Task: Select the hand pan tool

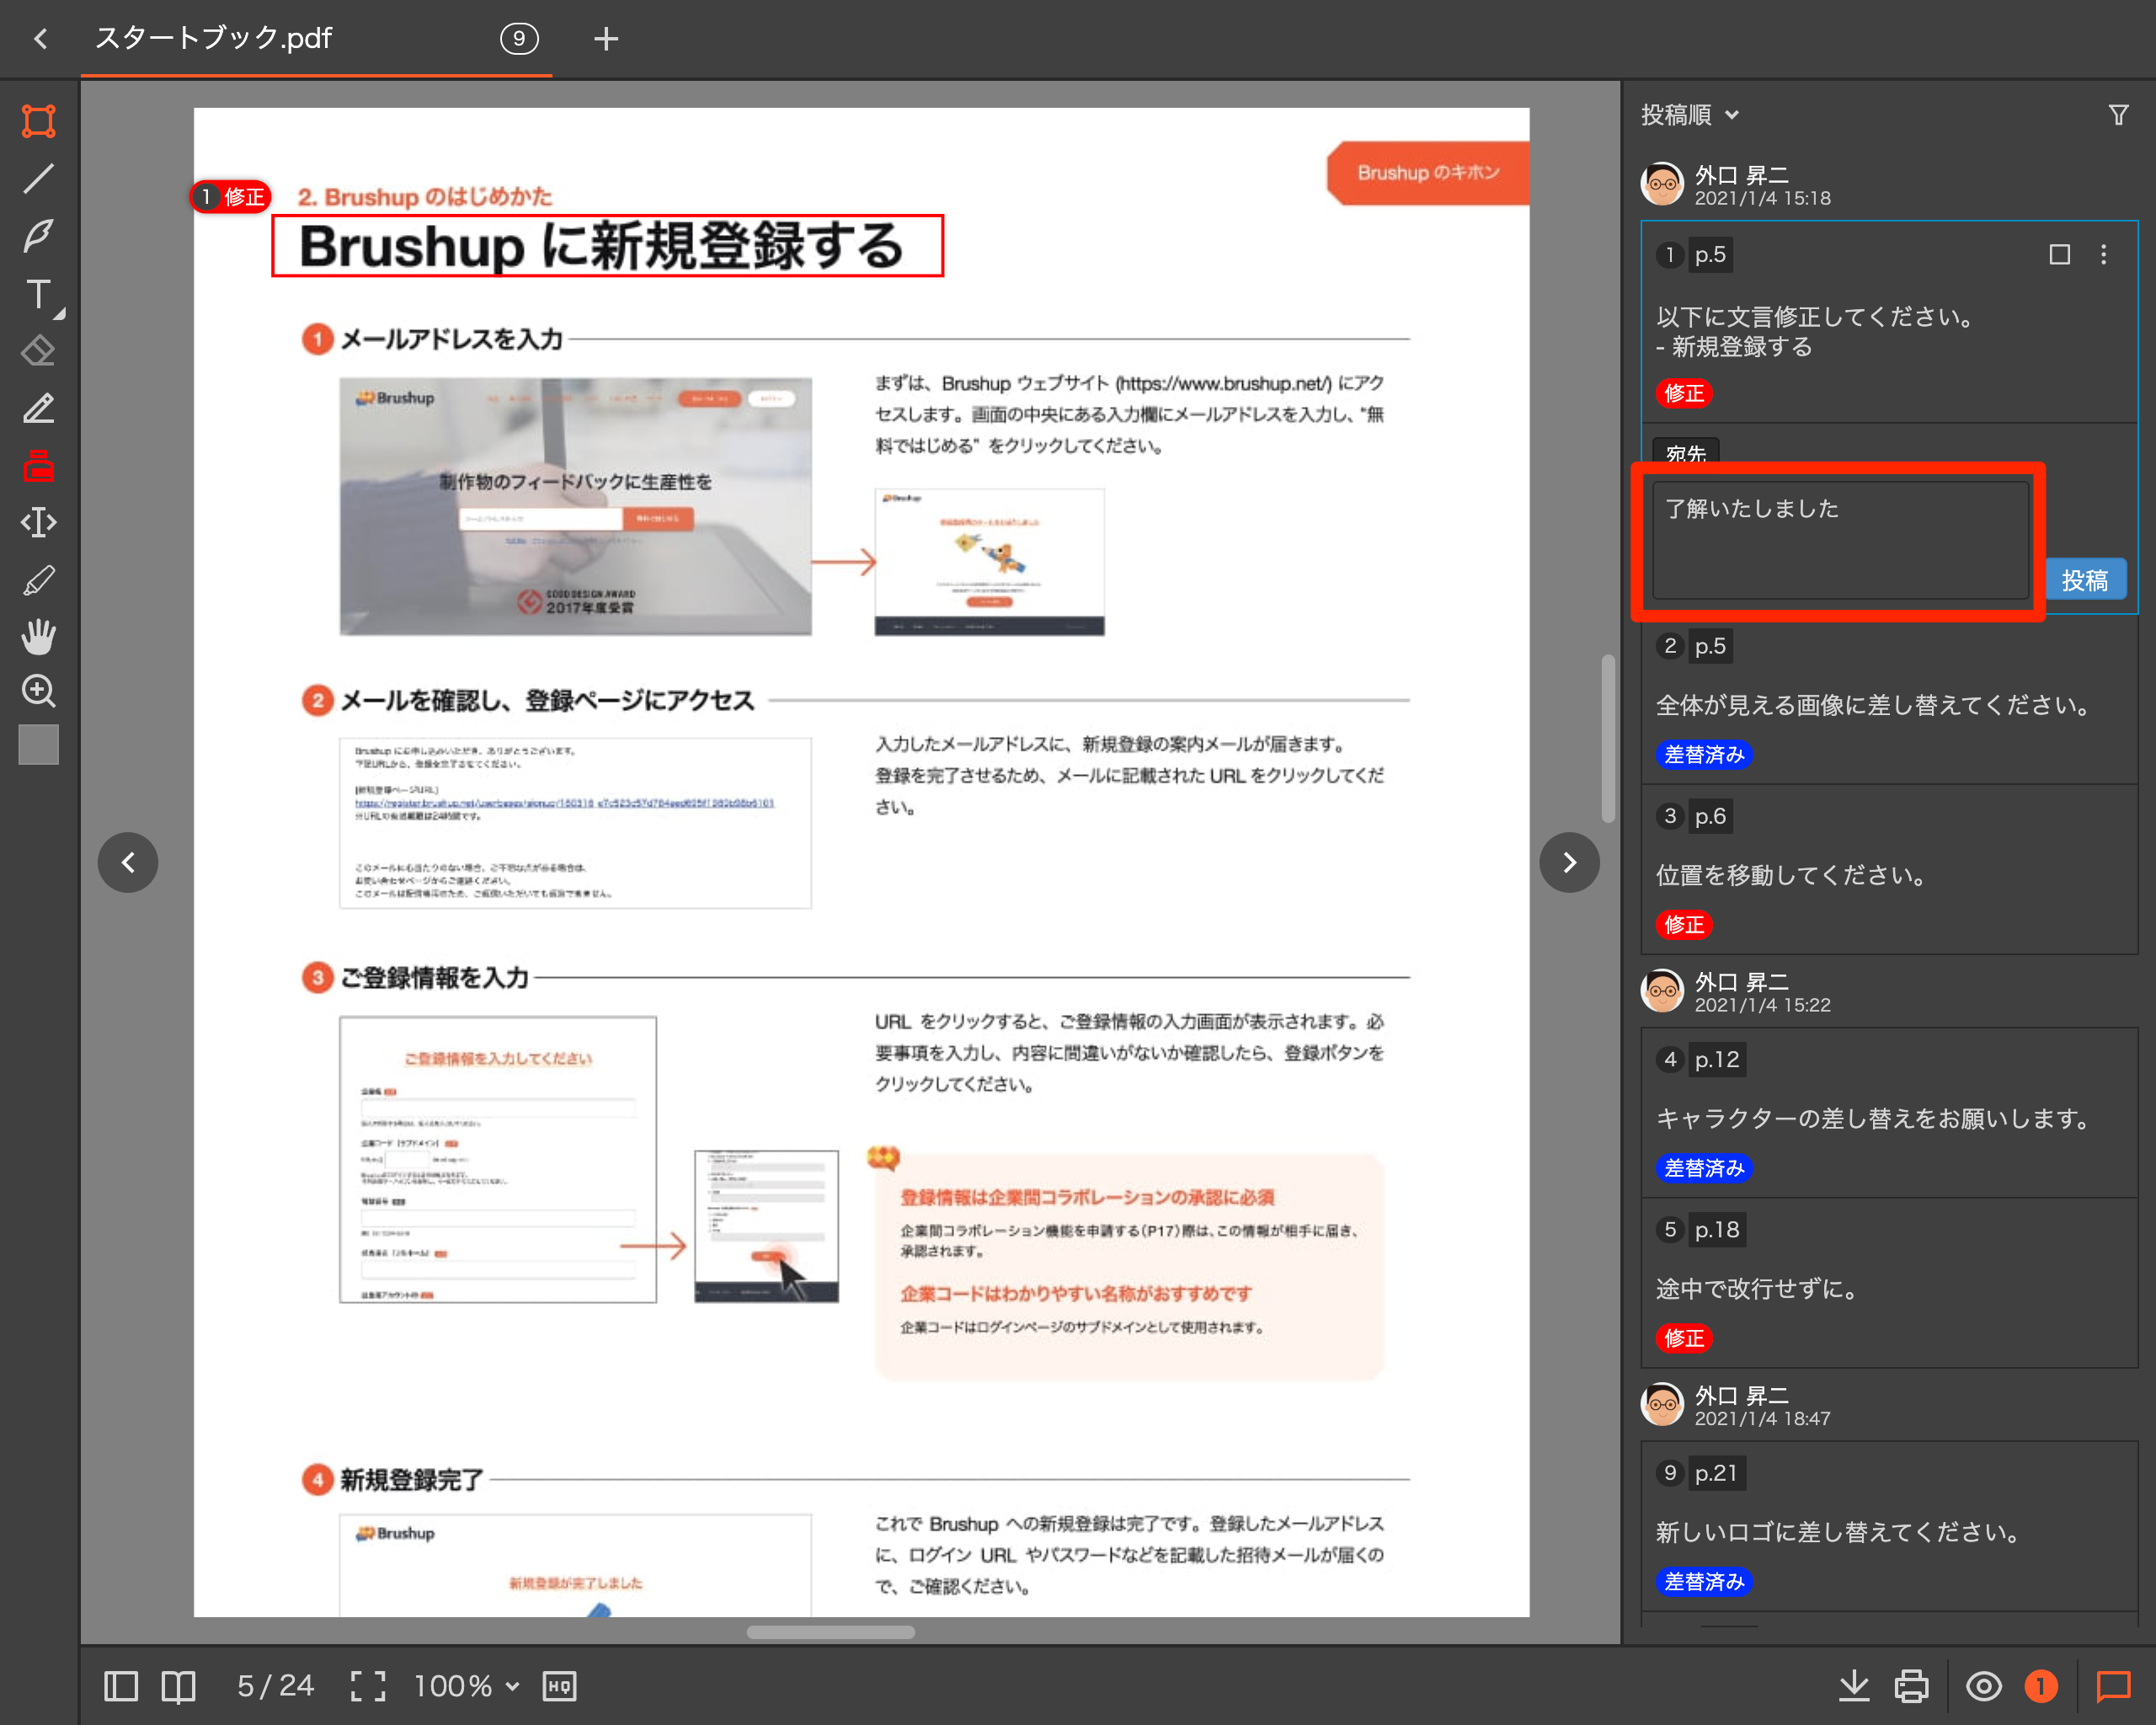Action: (x=39, y=636)
